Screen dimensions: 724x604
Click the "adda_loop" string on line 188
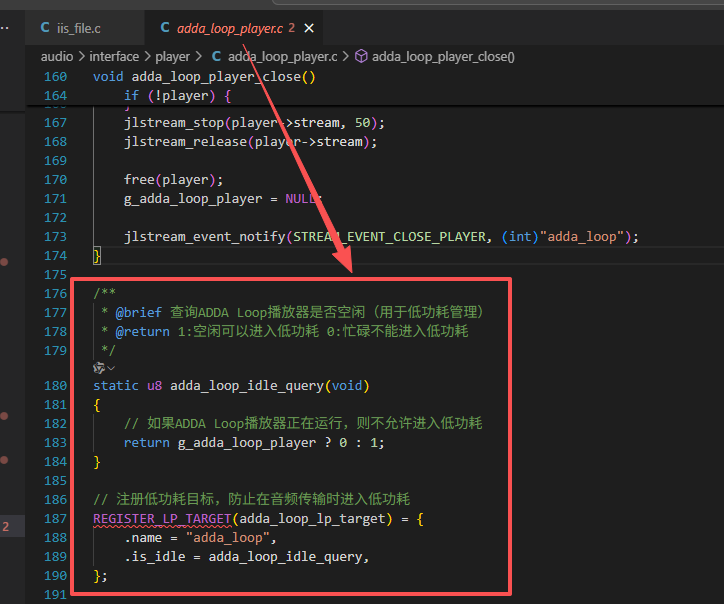(228, 538)
